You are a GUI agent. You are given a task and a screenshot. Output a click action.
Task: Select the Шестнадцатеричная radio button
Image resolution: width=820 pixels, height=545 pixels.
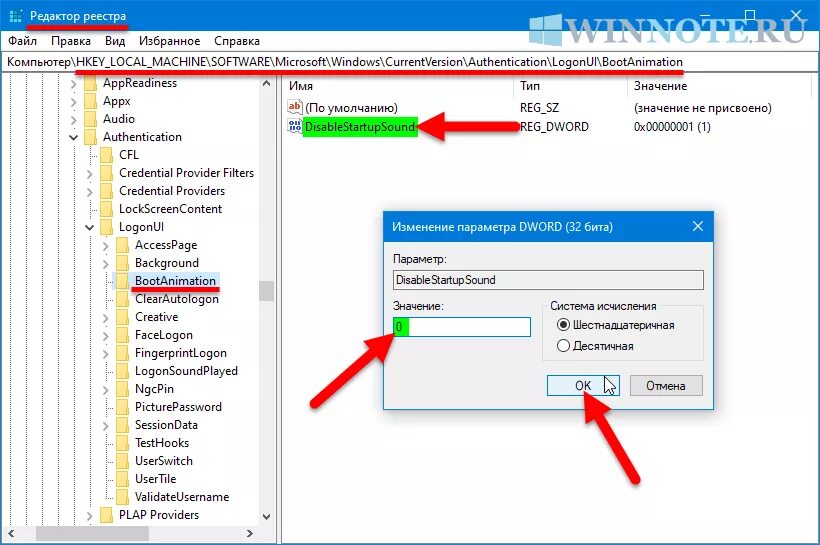pos(563,325)
